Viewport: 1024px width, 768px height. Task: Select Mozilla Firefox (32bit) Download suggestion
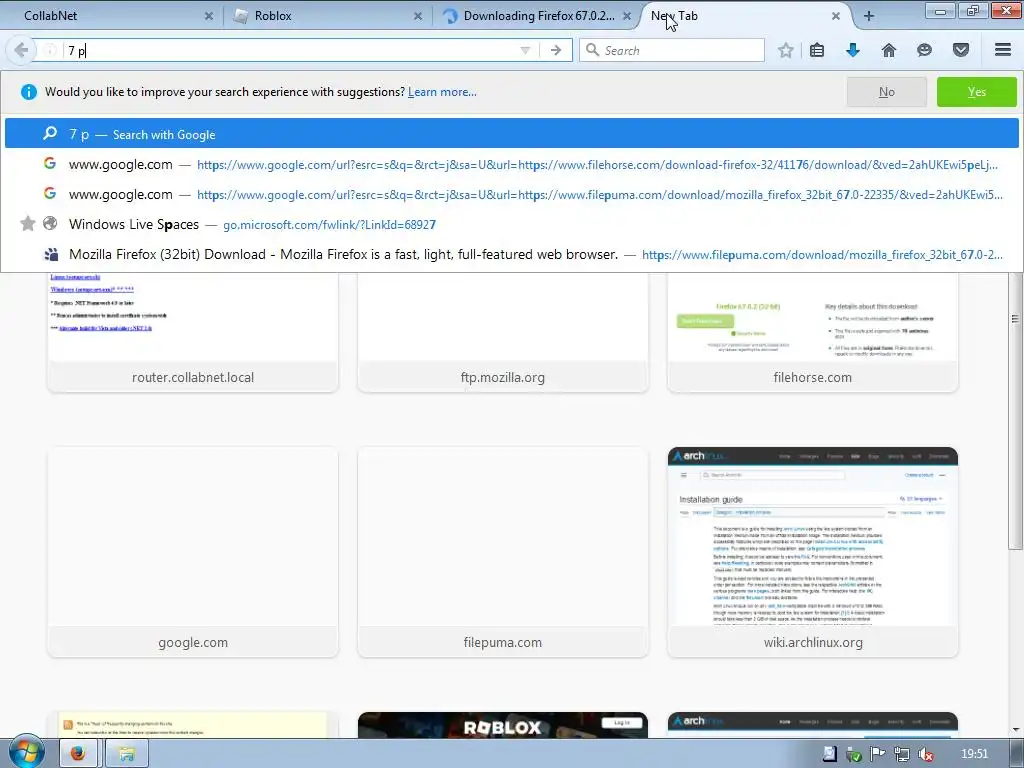click(x=511, y=254)
